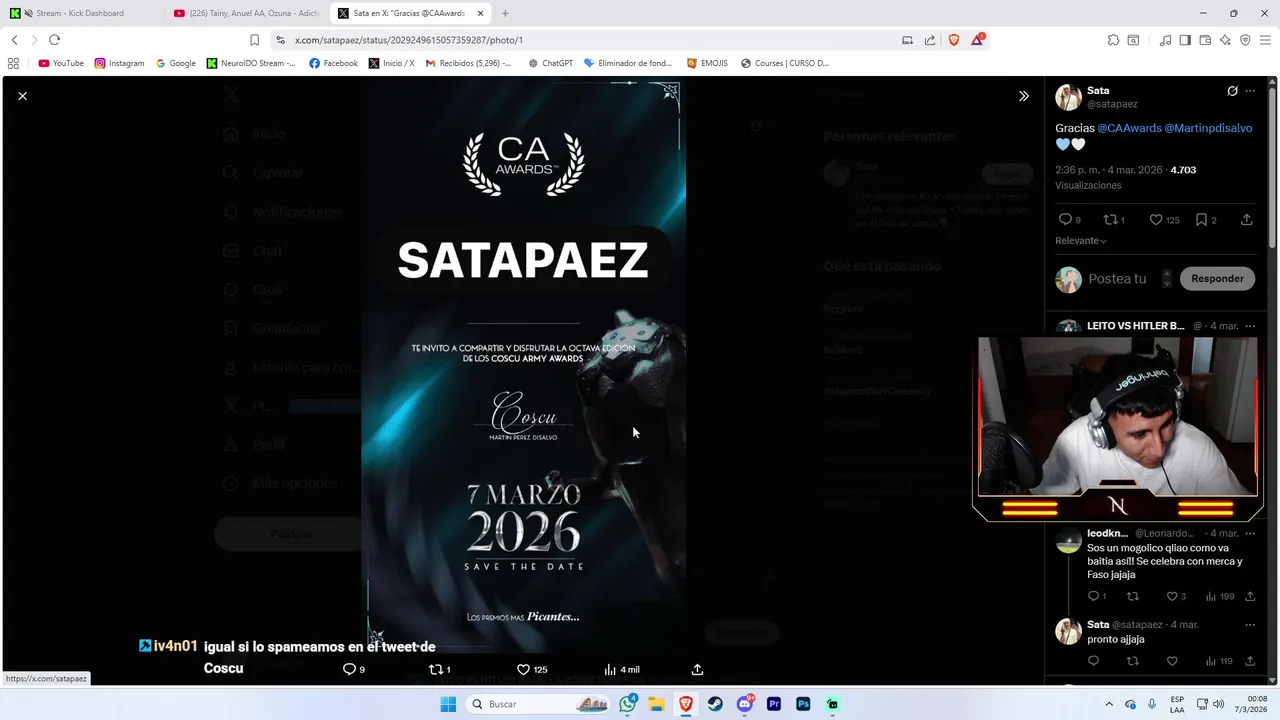Open the extensions puzzle icon

click(x=1113, y=40)
